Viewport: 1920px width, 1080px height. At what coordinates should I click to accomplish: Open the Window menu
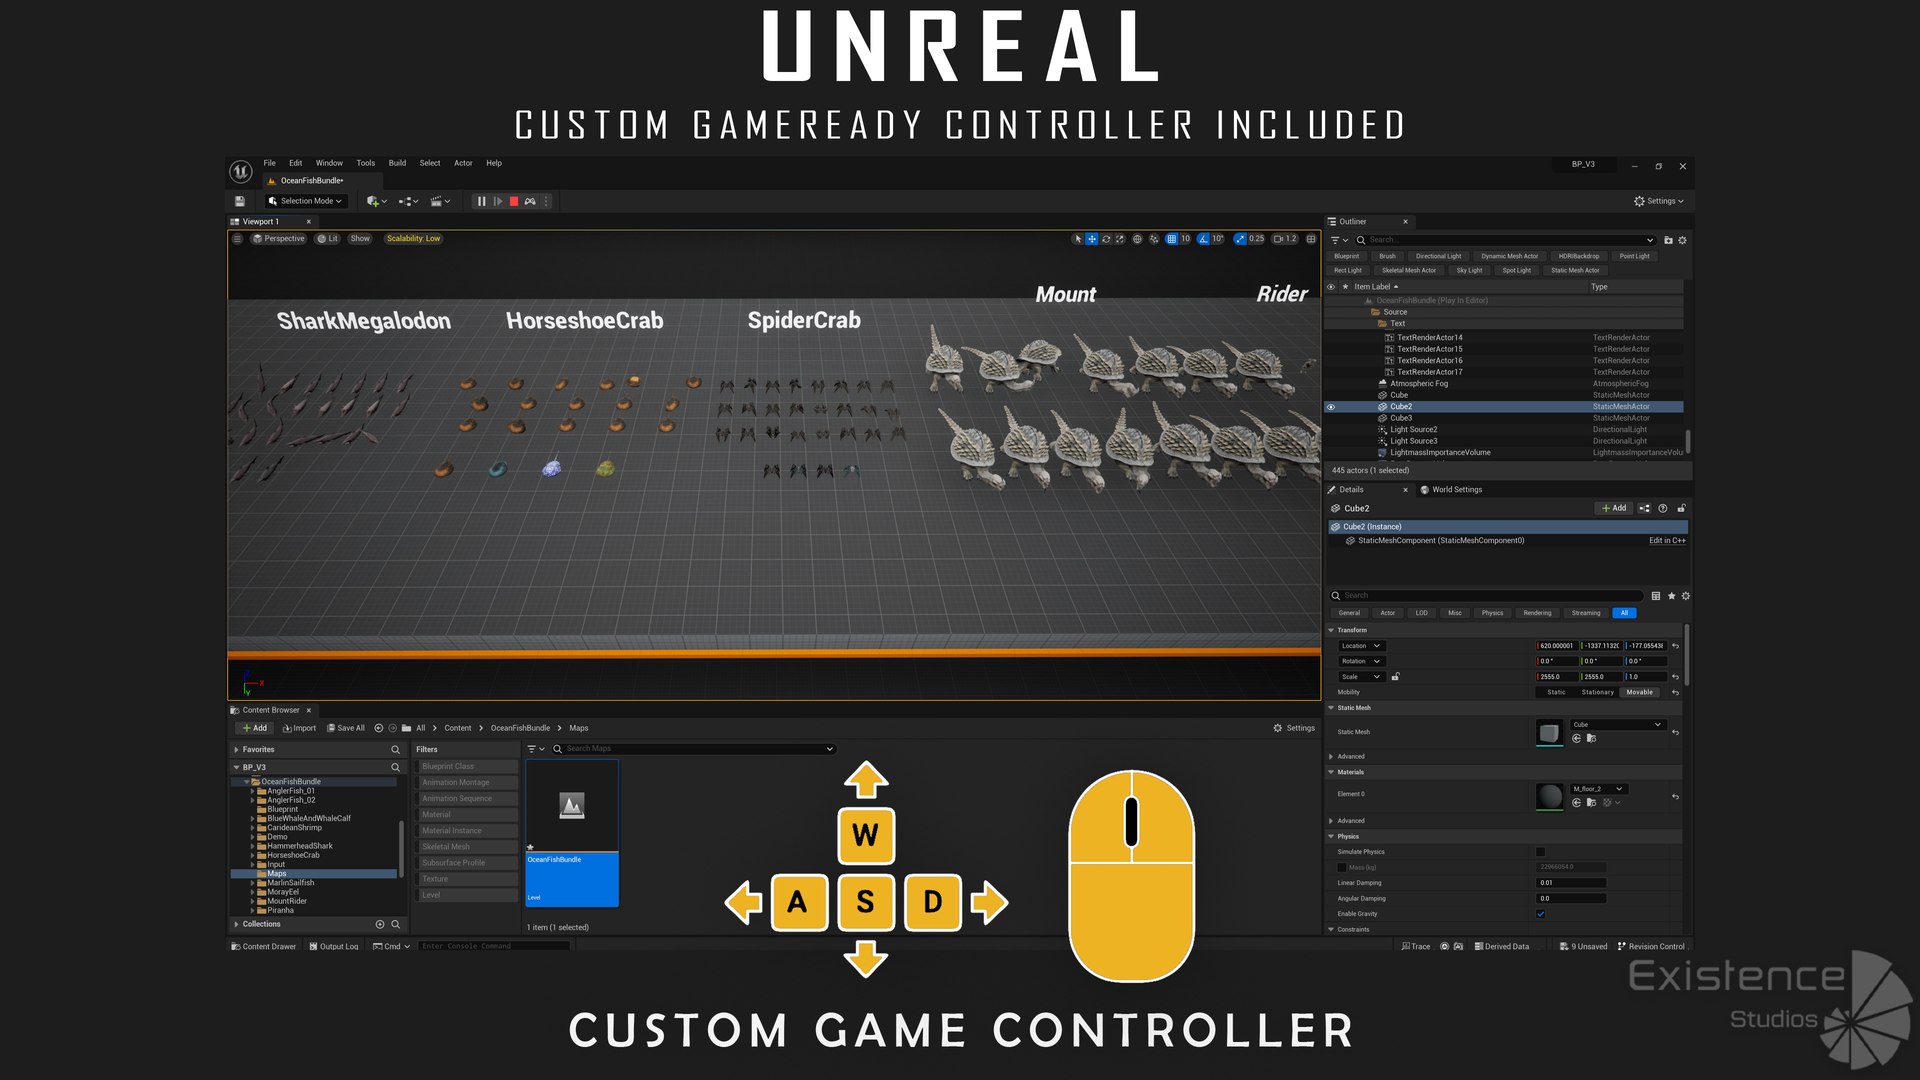pyautogui.click(x=329, y=163)
